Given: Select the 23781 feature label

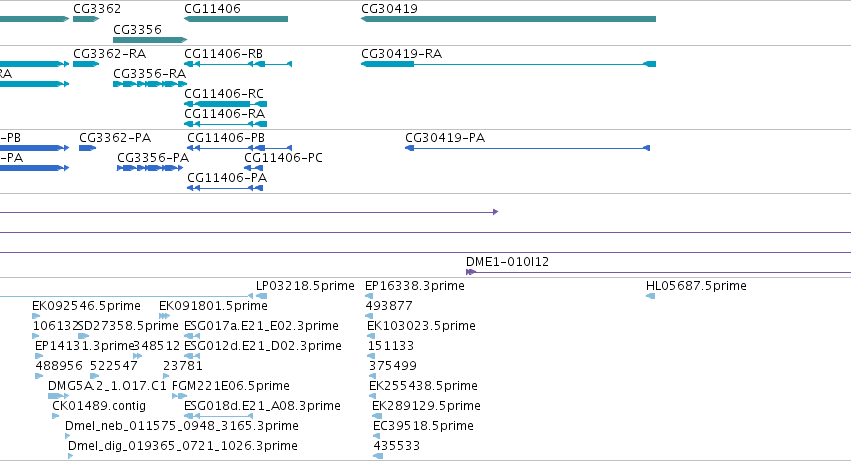Looking at the screenshot, I should pos(183,366).
